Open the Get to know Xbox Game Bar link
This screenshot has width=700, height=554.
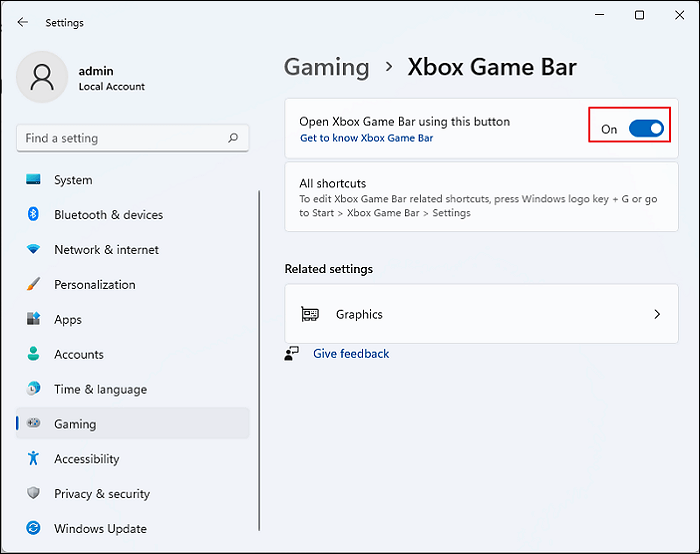pos(366,138)
